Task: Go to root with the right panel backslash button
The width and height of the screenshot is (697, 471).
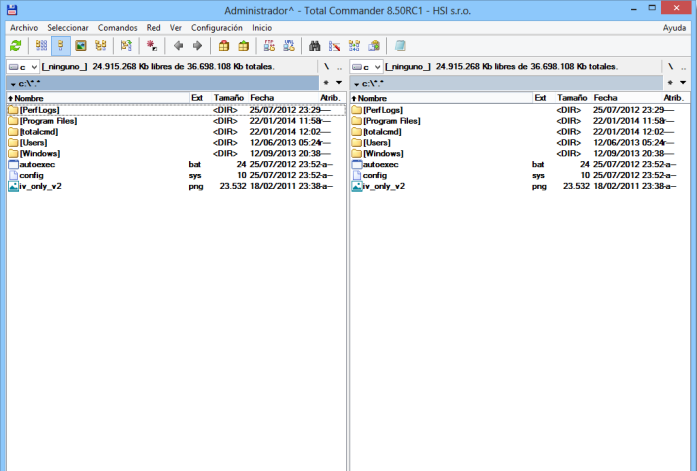Action: [x=671, y=67]
